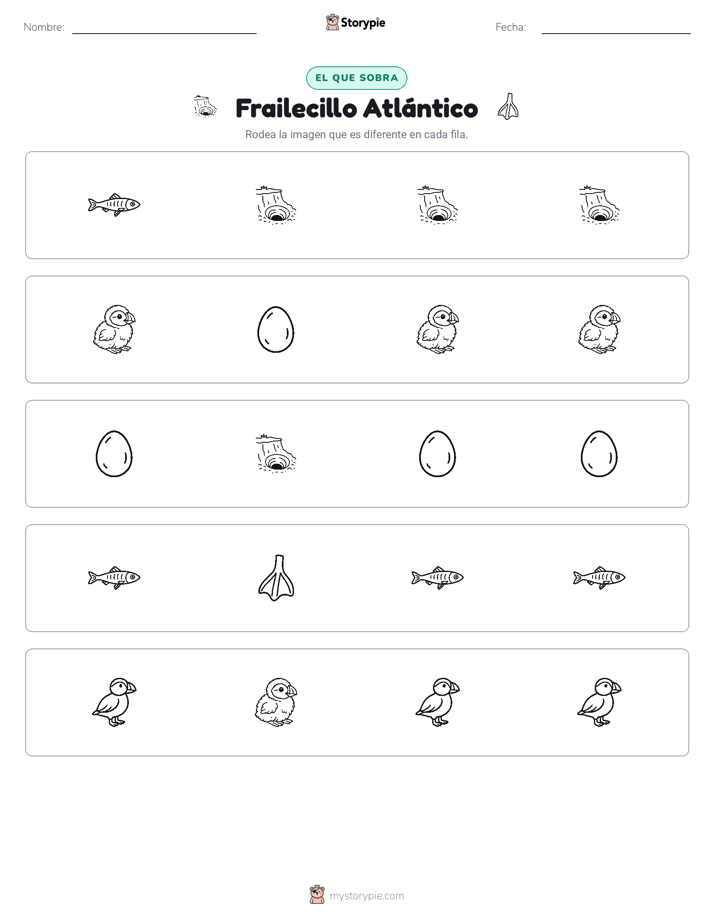The image size is (714, 924).
Task: Open the mystorypie.com link
Action: (366, 896)
